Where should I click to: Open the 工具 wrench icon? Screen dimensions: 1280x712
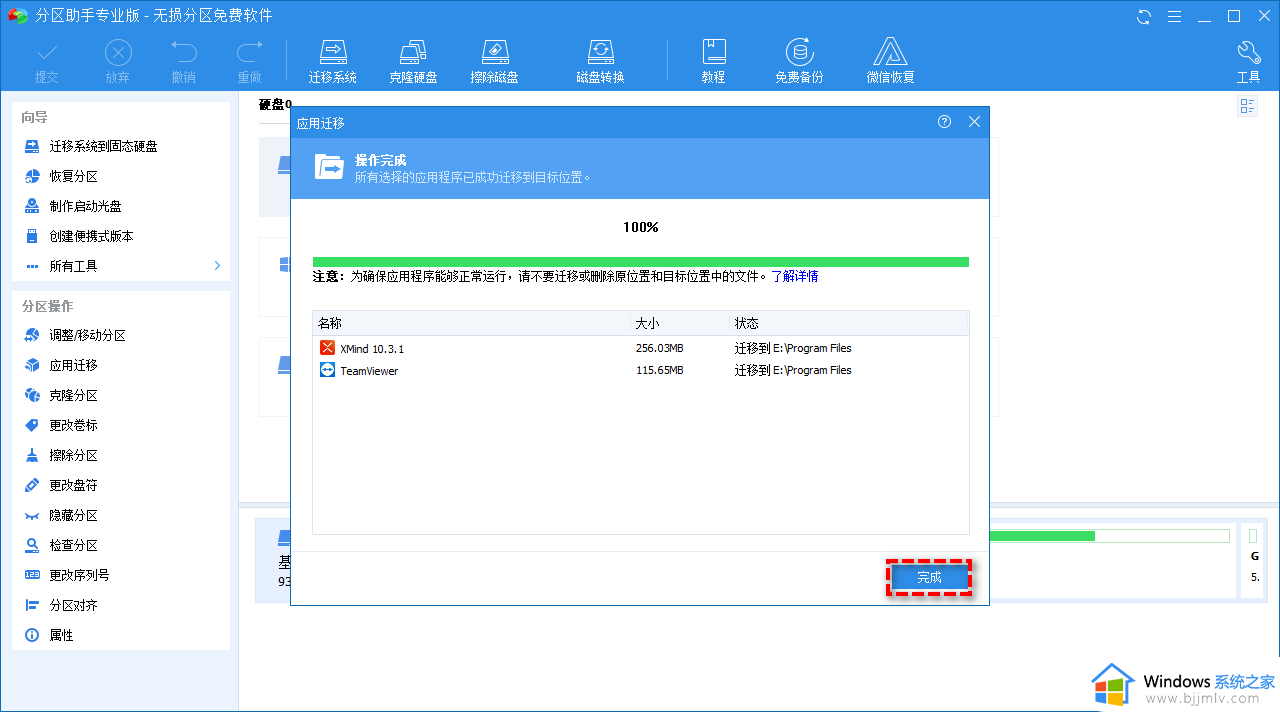[x=1249, y=61]
